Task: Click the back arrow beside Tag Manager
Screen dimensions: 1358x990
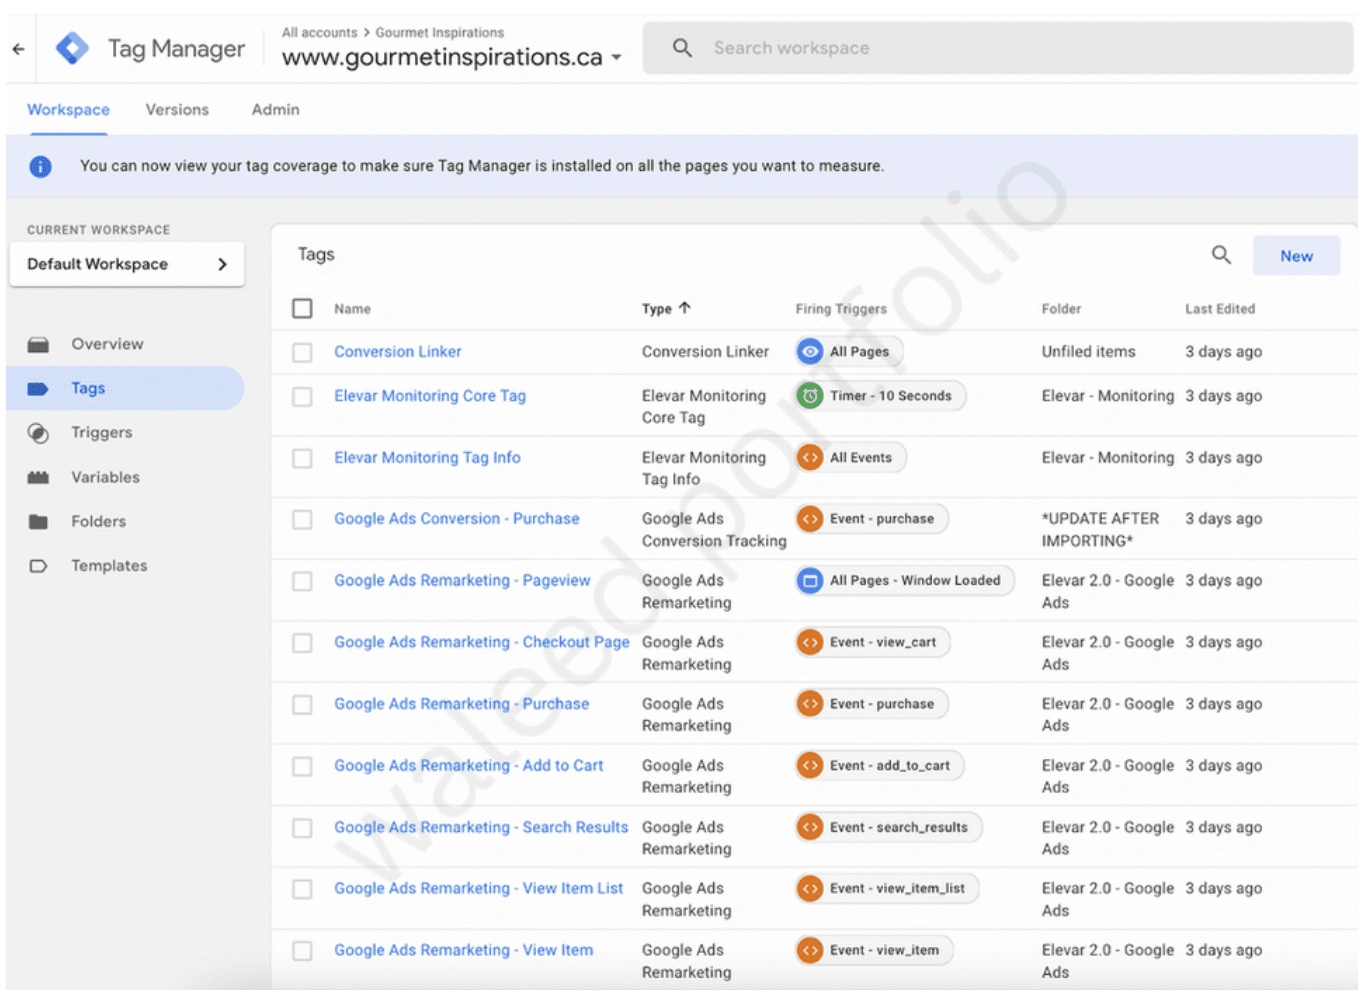Action: [18, 48]
